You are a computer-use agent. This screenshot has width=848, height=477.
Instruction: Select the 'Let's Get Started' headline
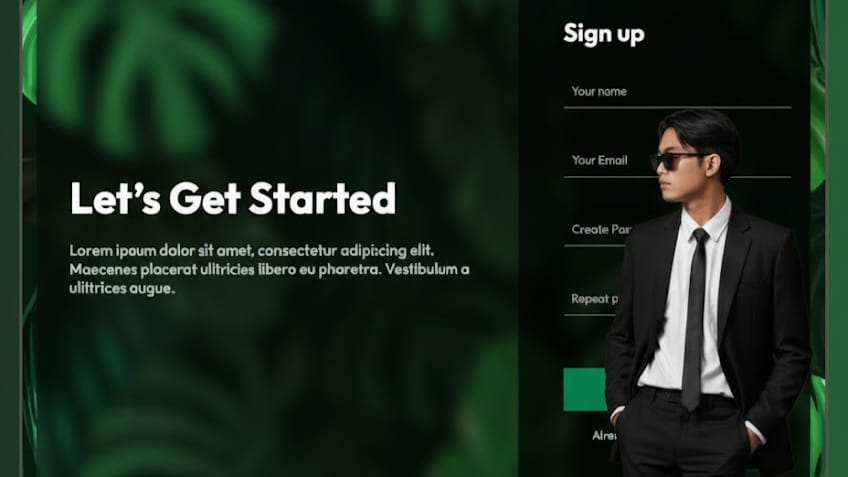pyautogui.click(x=233, y=198)
